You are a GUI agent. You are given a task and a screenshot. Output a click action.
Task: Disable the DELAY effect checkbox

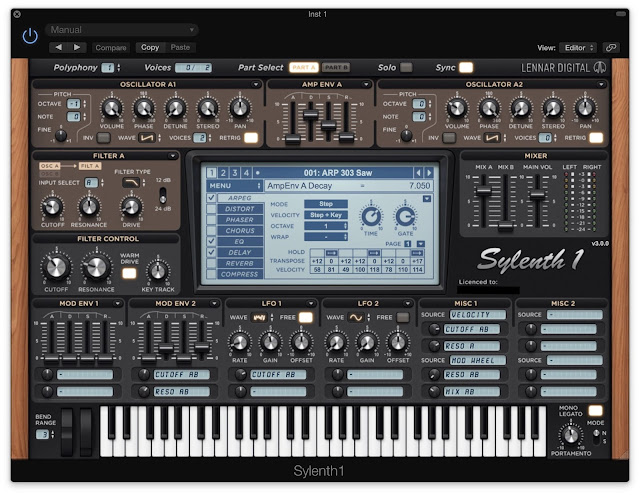(x=211, y=252)
